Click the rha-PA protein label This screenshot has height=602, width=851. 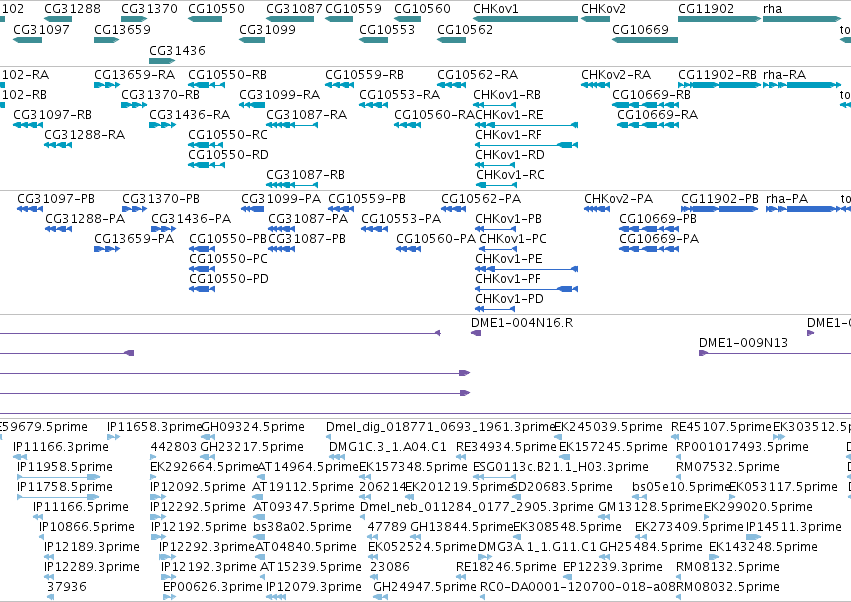(x=787, y=199)
